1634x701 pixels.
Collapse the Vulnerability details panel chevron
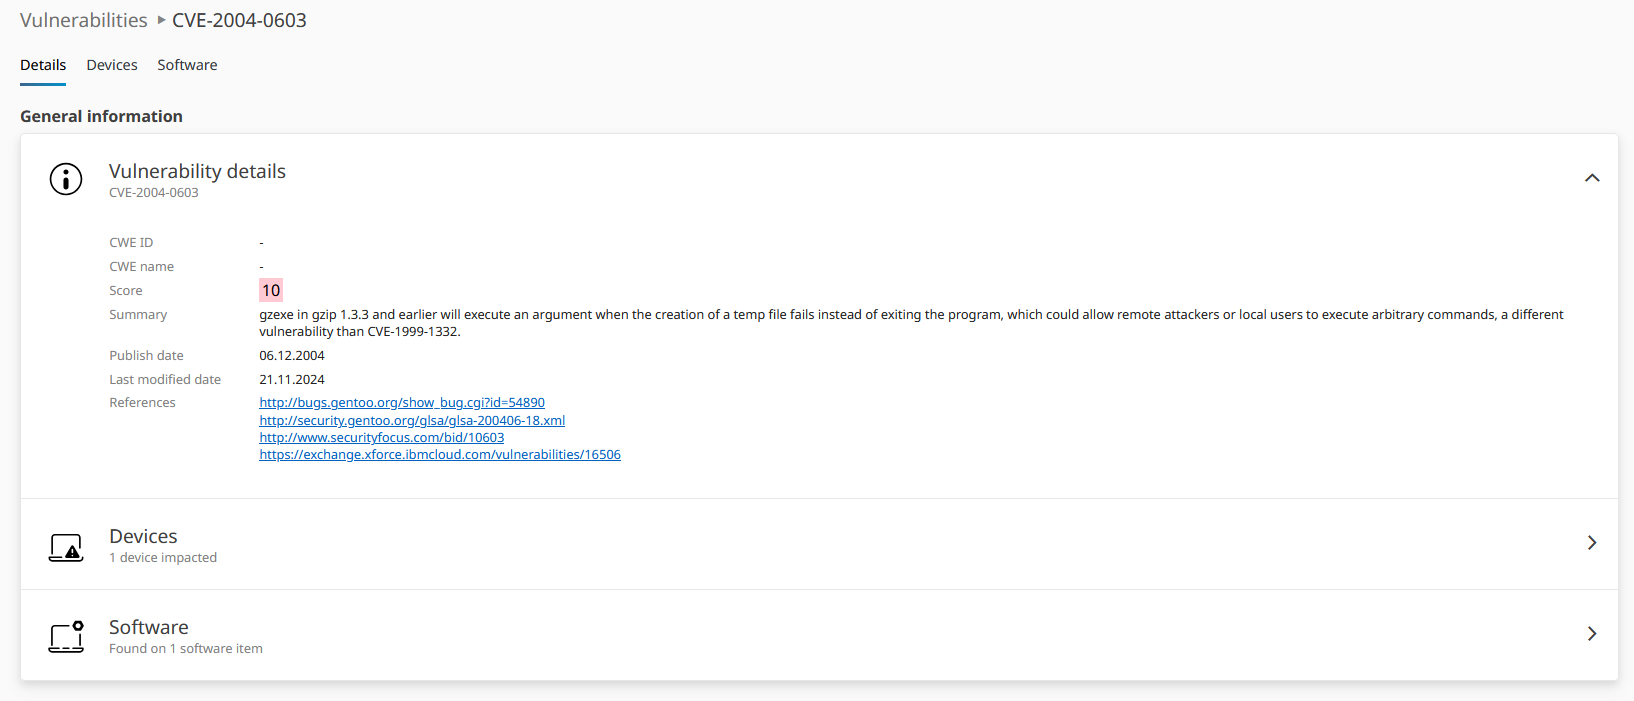point(1592,178)
